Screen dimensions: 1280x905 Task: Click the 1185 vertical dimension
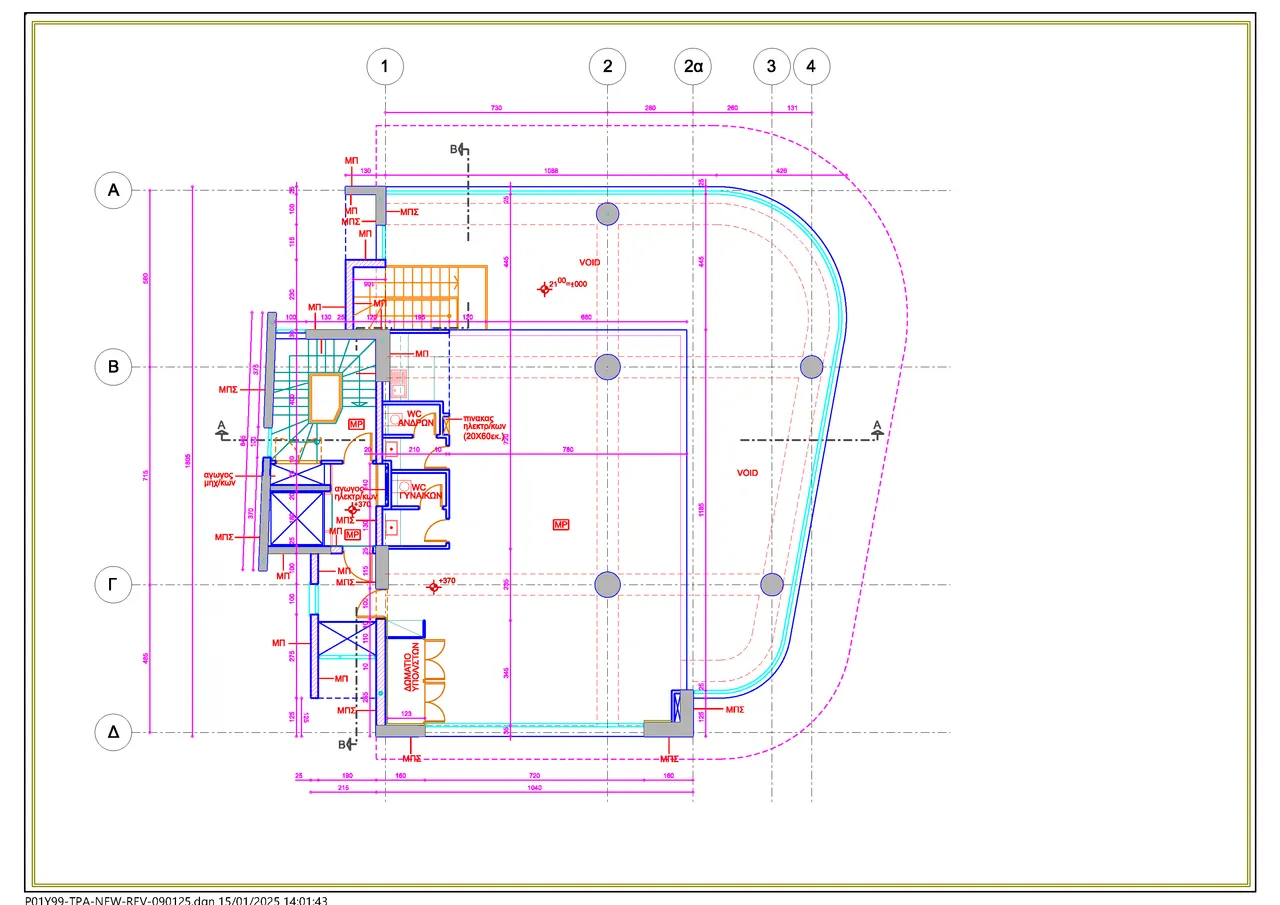[x=703, y=509]
